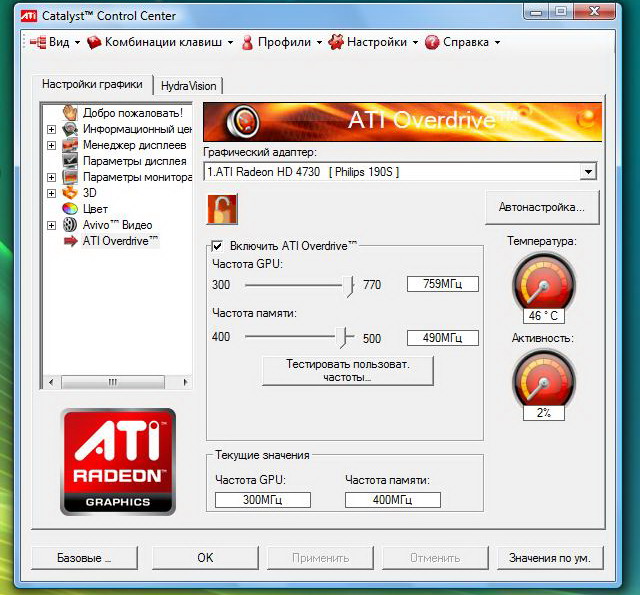Expand the Информационный центр tree node
This screenshot has width=640, height=595.
coord(51,129)
